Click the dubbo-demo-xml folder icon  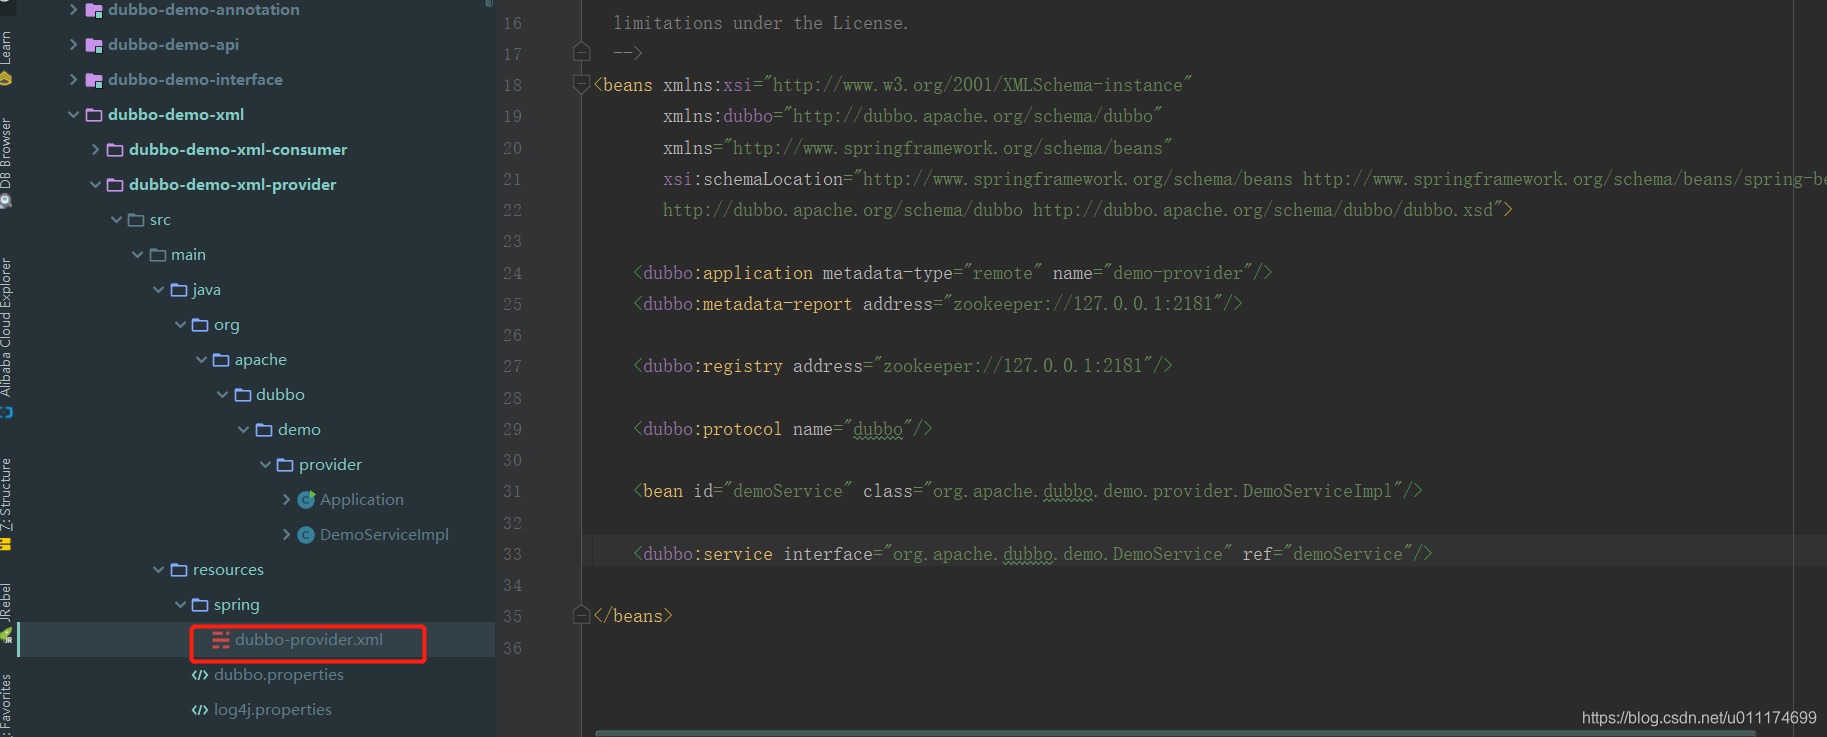(94, 115)
